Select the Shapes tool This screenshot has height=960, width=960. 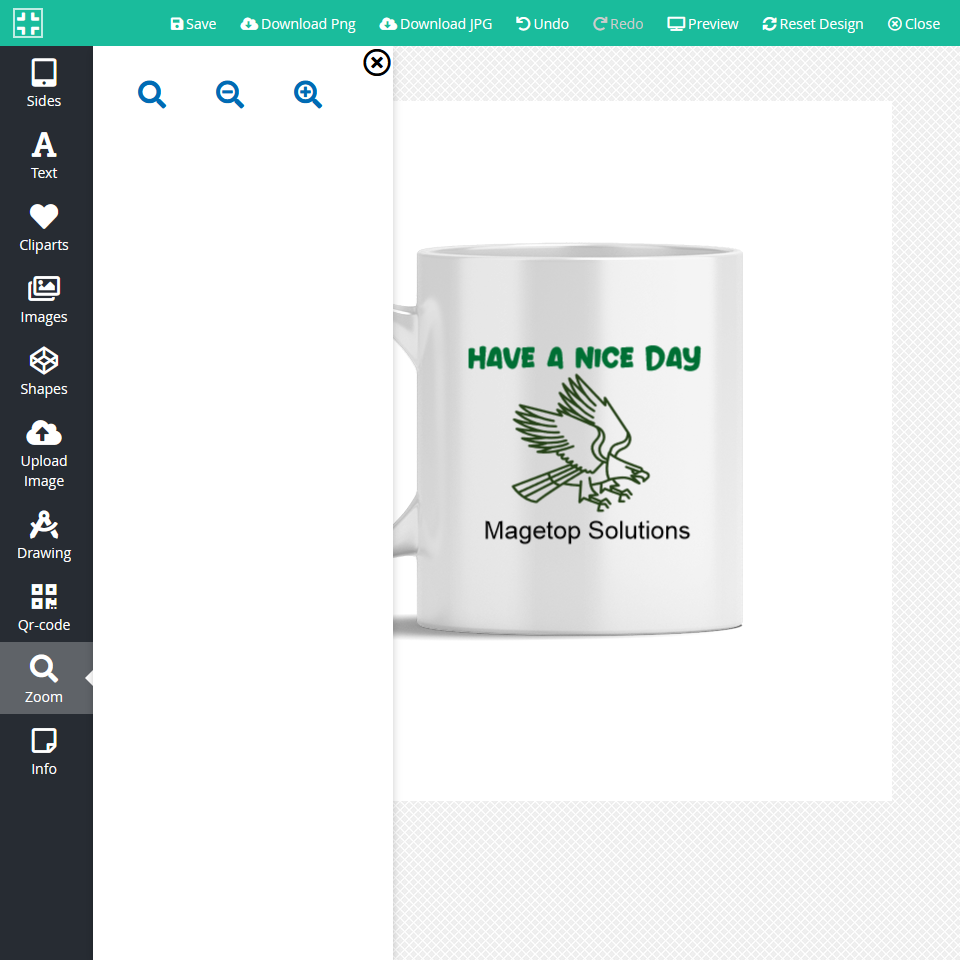pos(44,371)
